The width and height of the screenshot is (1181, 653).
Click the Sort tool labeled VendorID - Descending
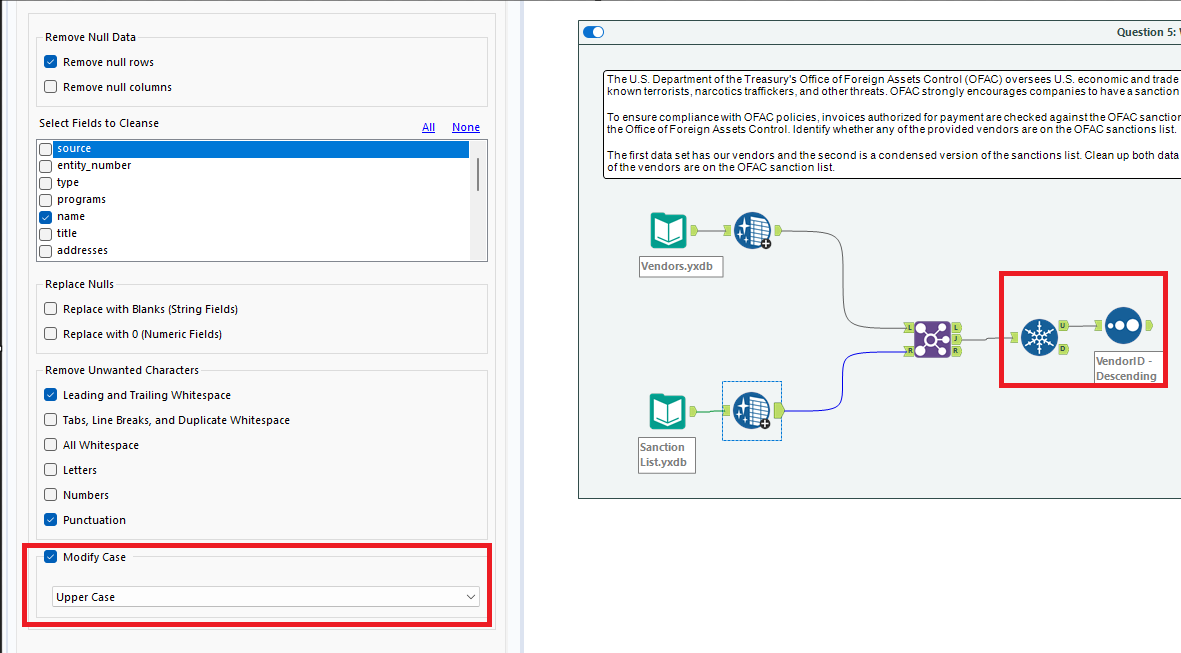(x=1123, y=325)
